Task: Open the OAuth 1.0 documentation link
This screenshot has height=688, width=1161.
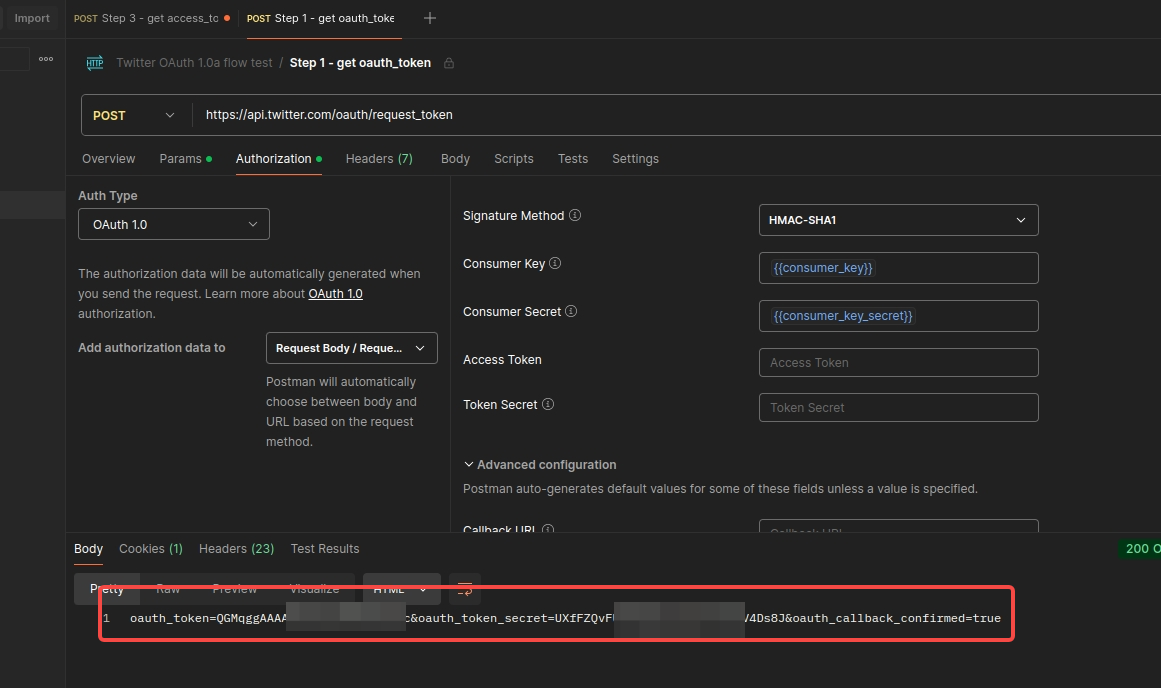Action: click(x=335, y=294)
